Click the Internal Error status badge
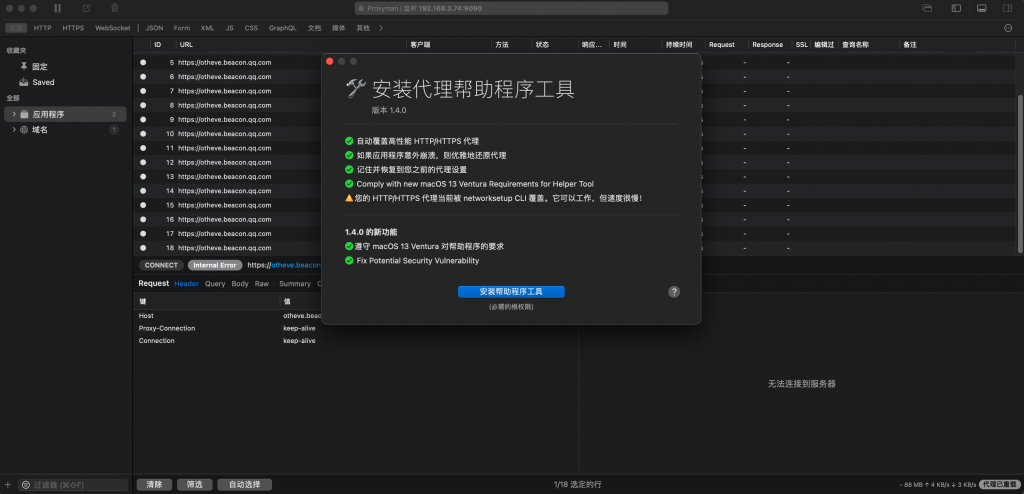 click(215, 265)
